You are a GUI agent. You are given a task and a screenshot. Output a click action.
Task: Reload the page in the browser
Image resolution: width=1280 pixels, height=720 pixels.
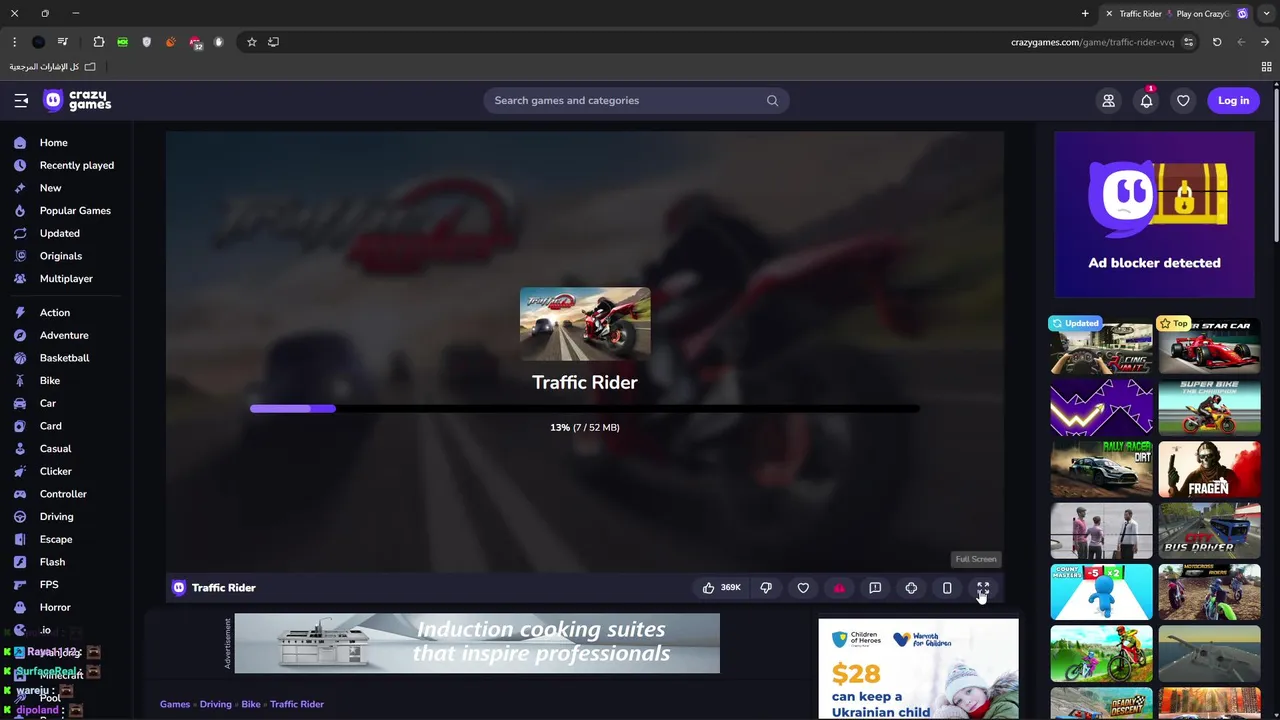click(1217, 42)
